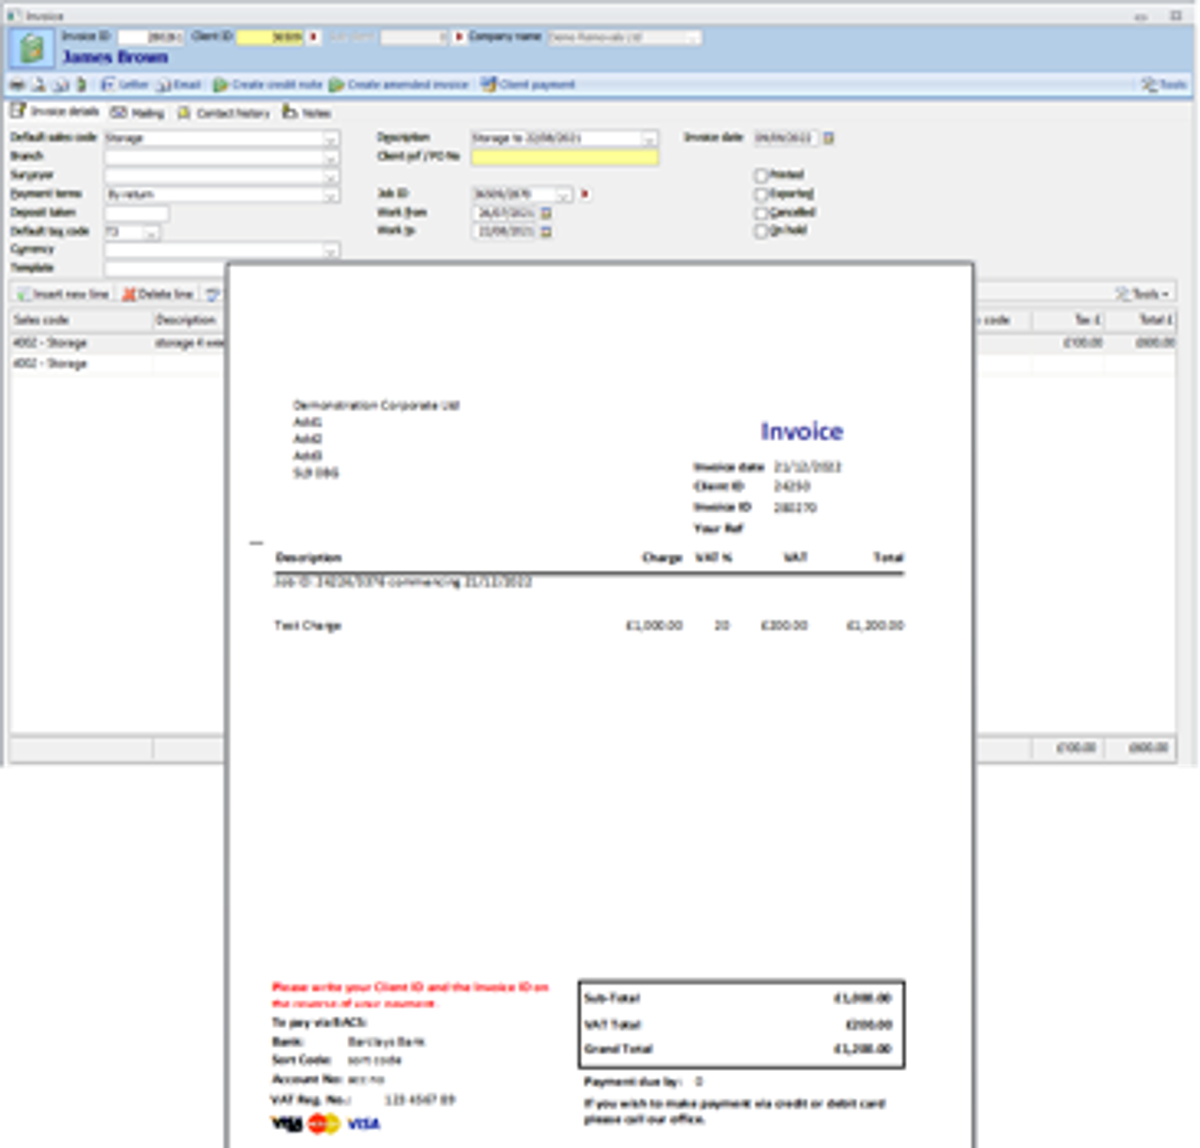Click the Invoice heading on the preview

point(802,431)
